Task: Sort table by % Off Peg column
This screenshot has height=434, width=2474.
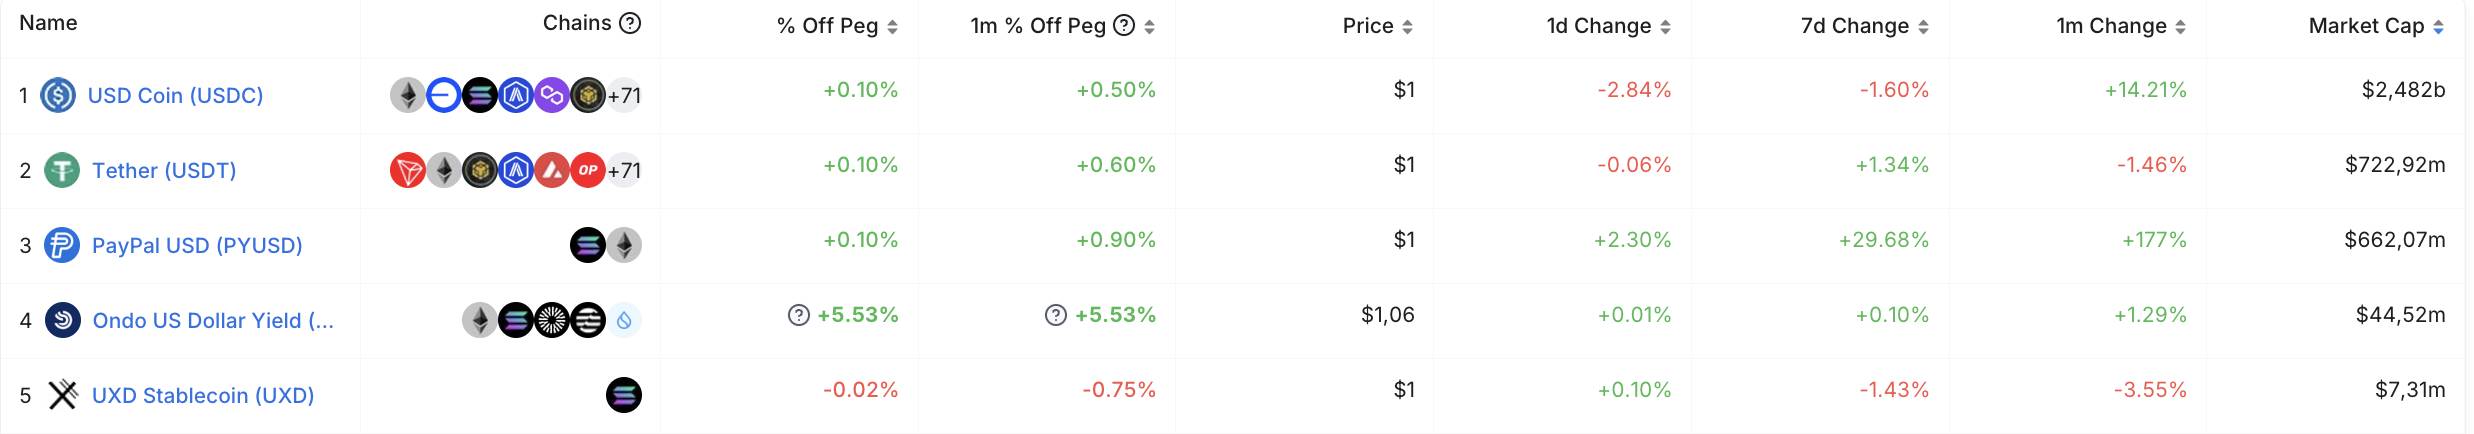Action: pos(838,26)
